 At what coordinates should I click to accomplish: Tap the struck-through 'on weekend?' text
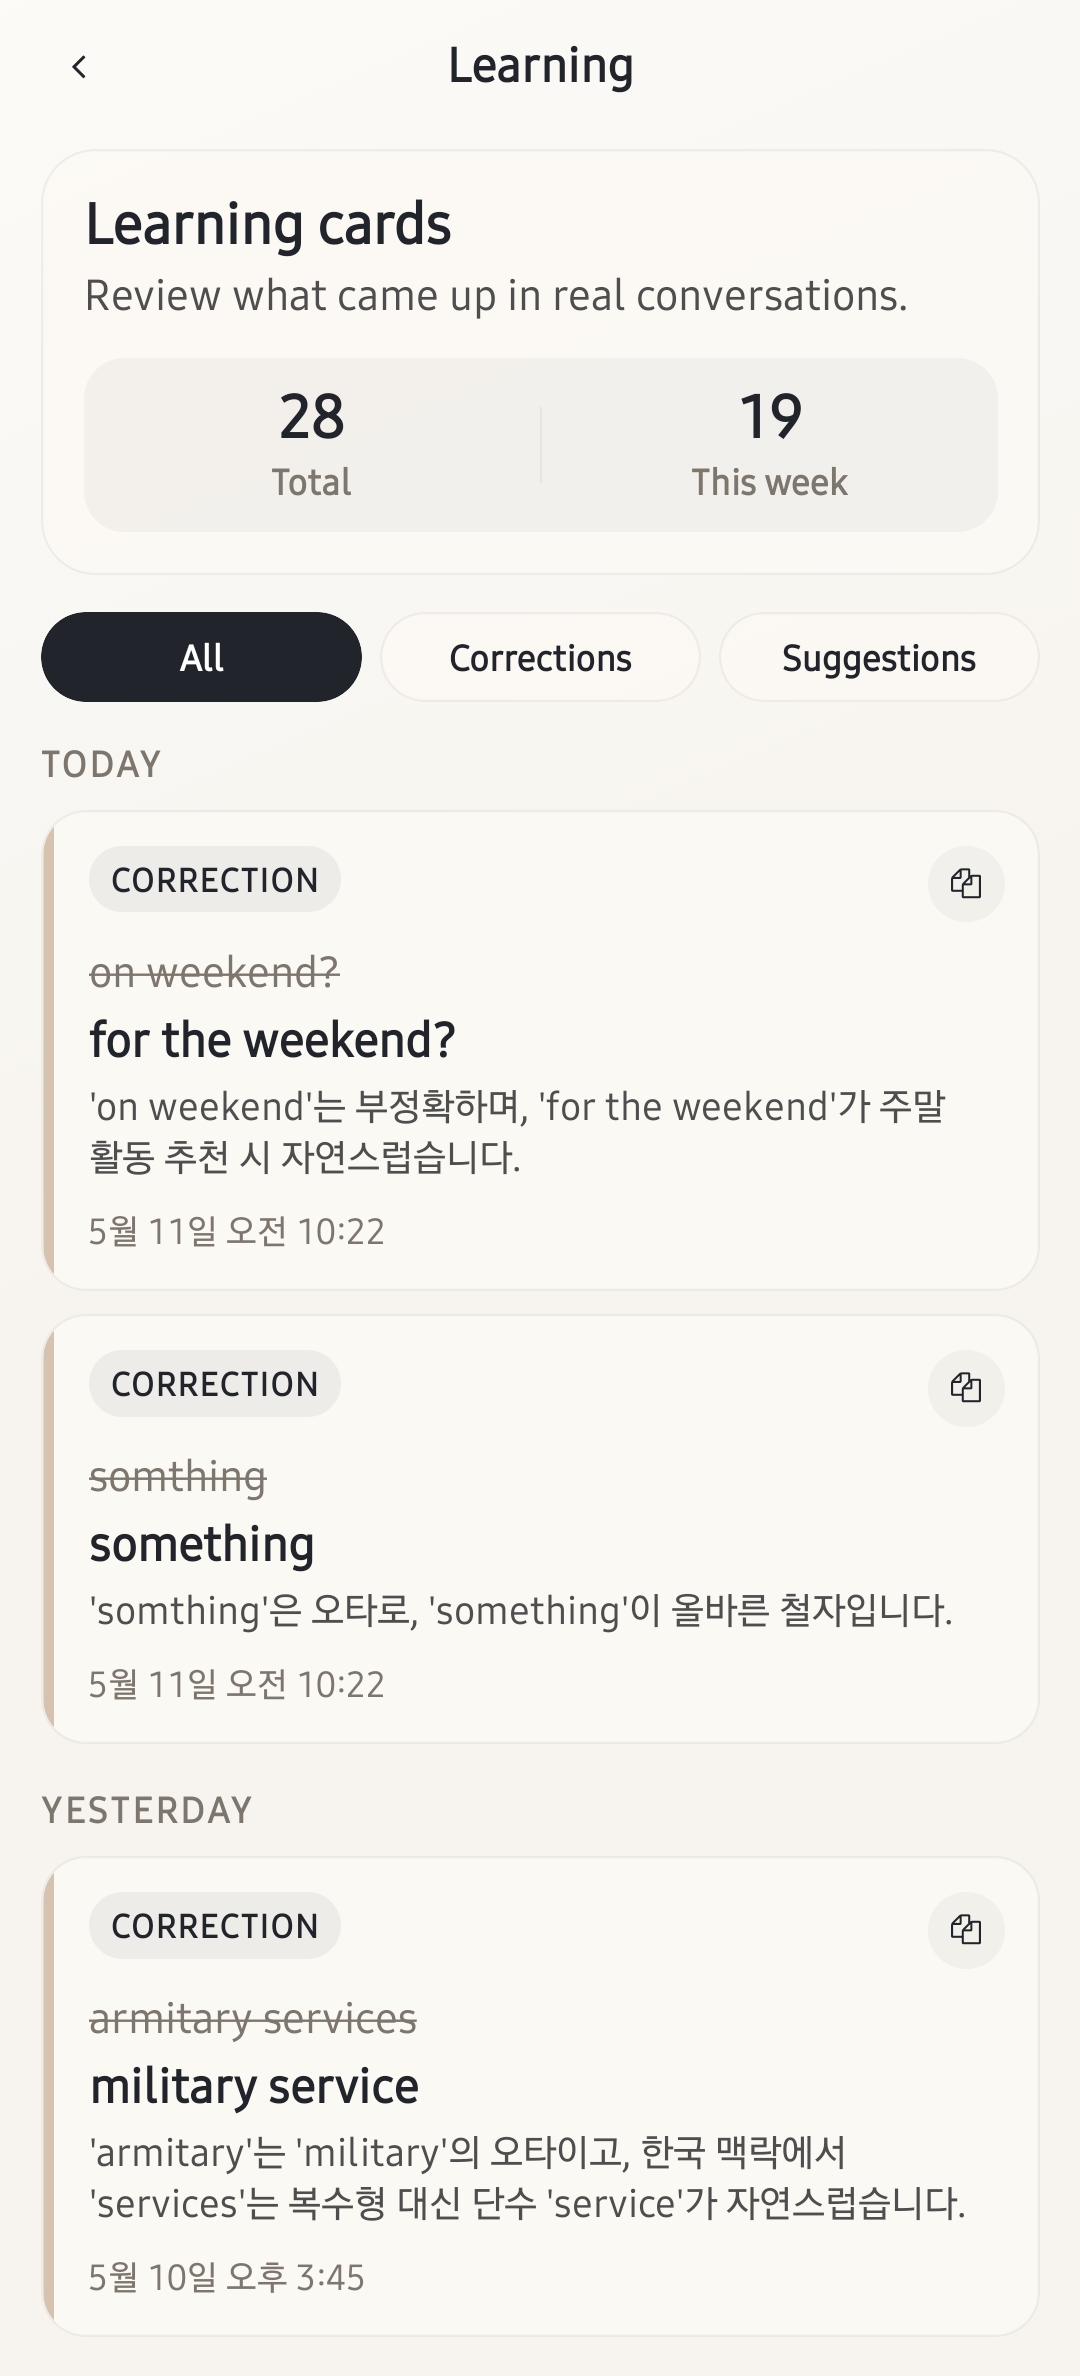[215, 972]
